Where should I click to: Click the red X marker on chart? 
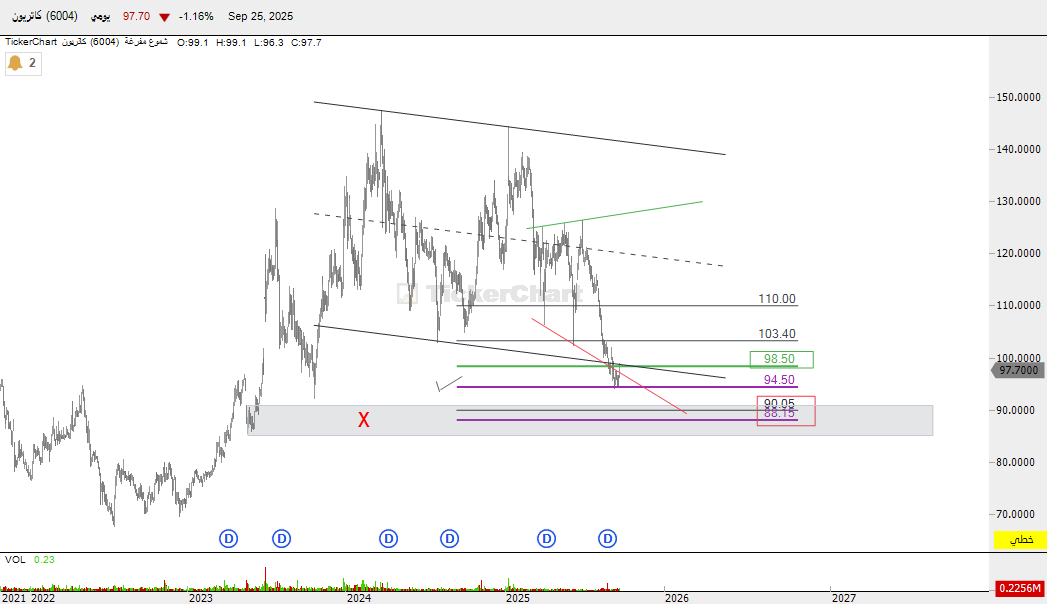point(364,420)
